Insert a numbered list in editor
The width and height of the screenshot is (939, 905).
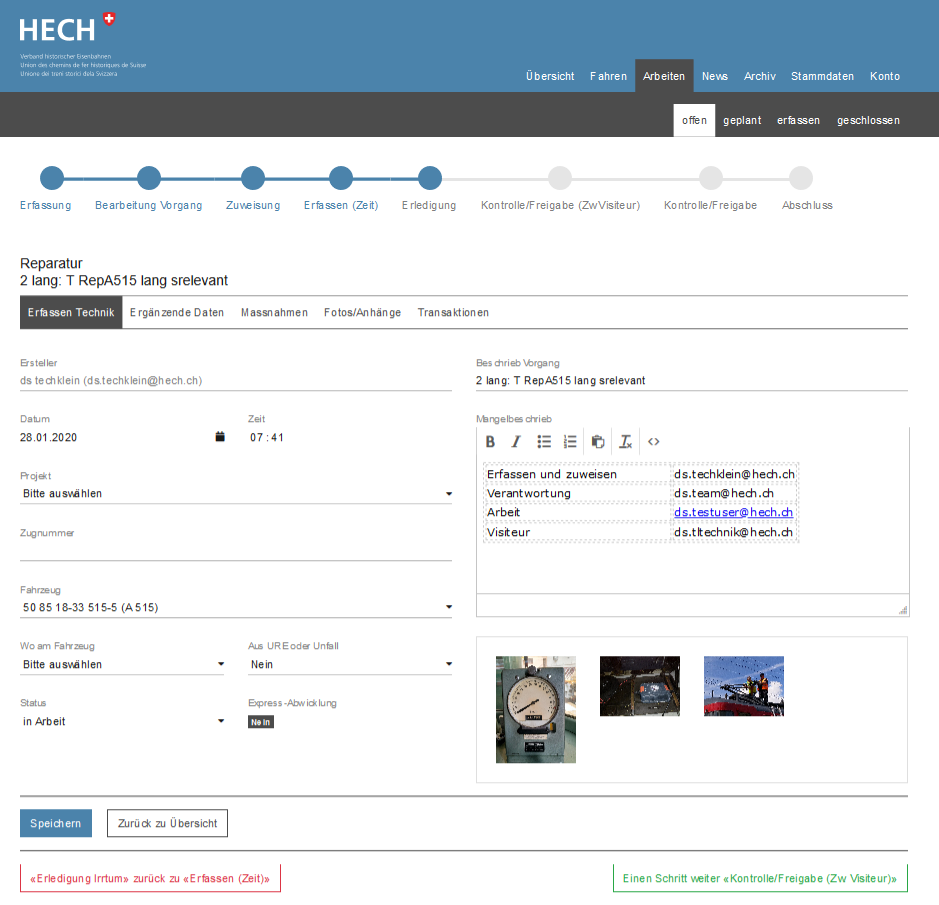pos(570,441)
